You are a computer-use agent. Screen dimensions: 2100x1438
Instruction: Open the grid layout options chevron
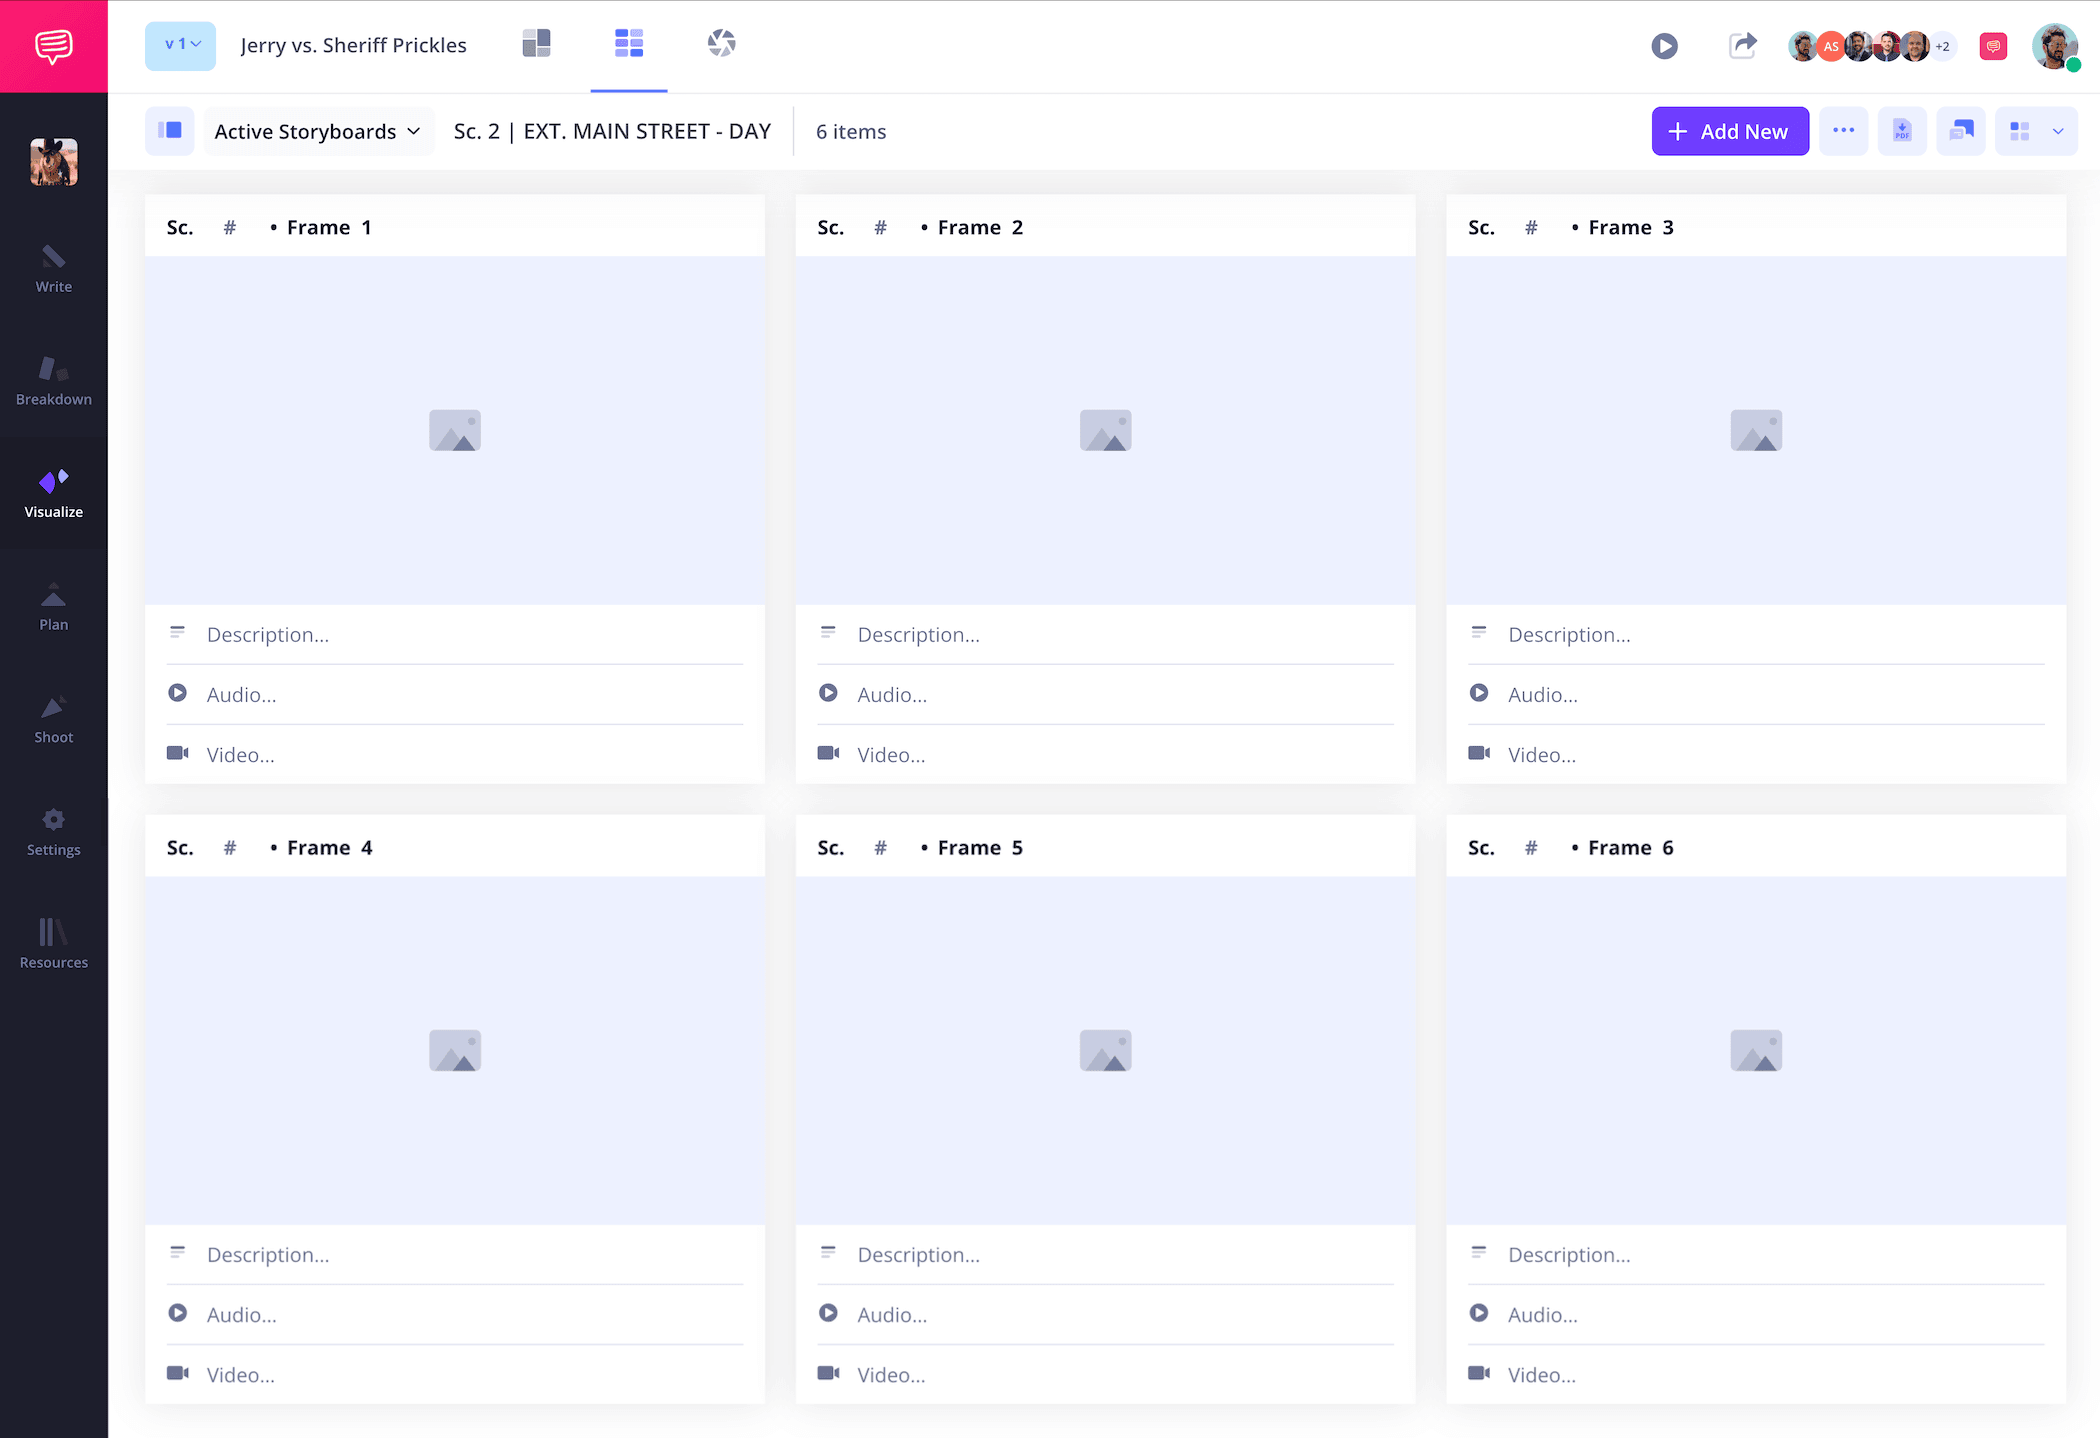(2058, 131)
